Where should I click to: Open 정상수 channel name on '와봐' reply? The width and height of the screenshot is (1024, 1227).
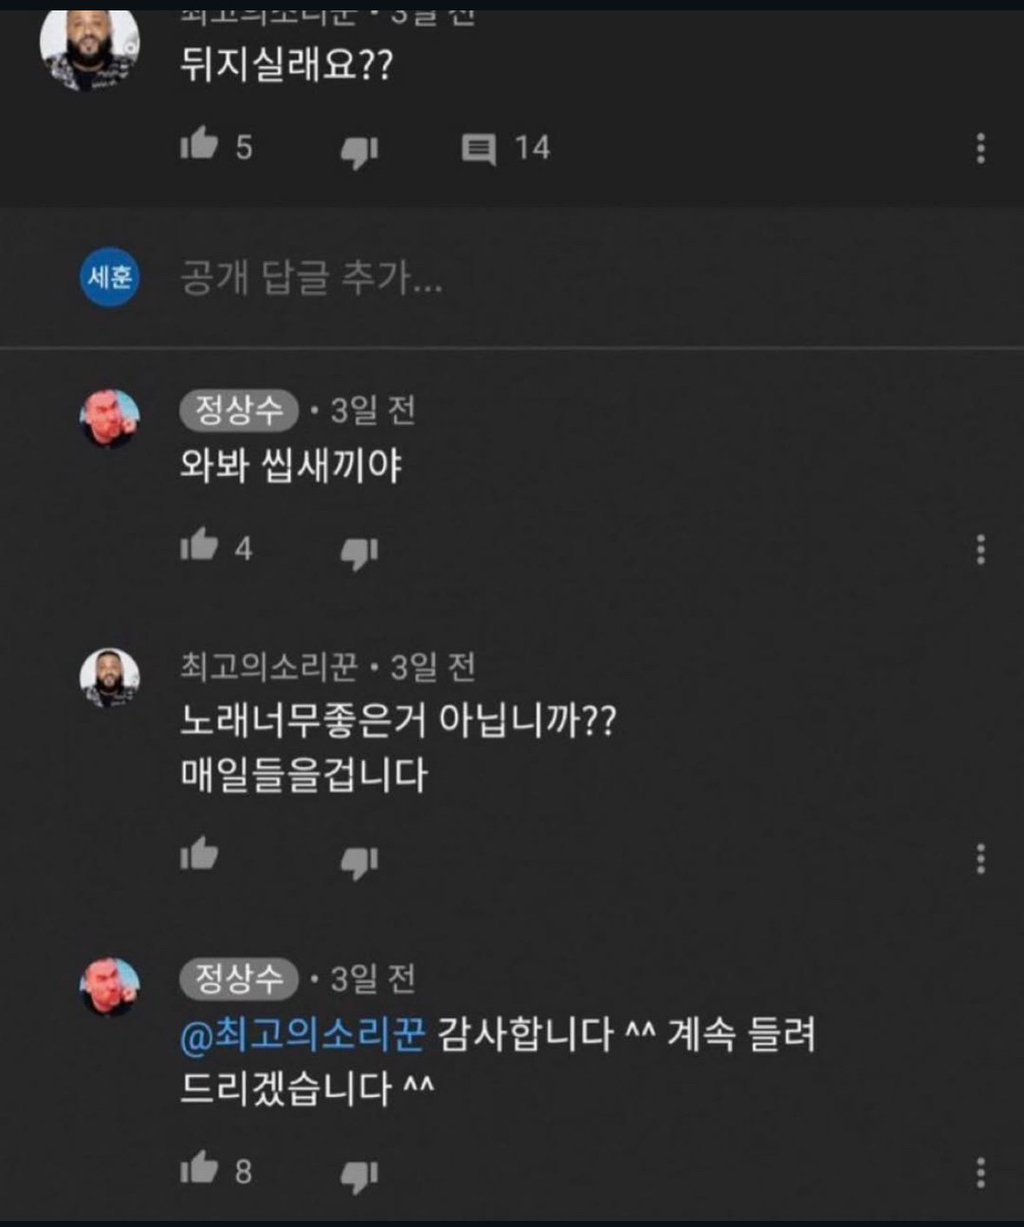(x=240, y=410)
